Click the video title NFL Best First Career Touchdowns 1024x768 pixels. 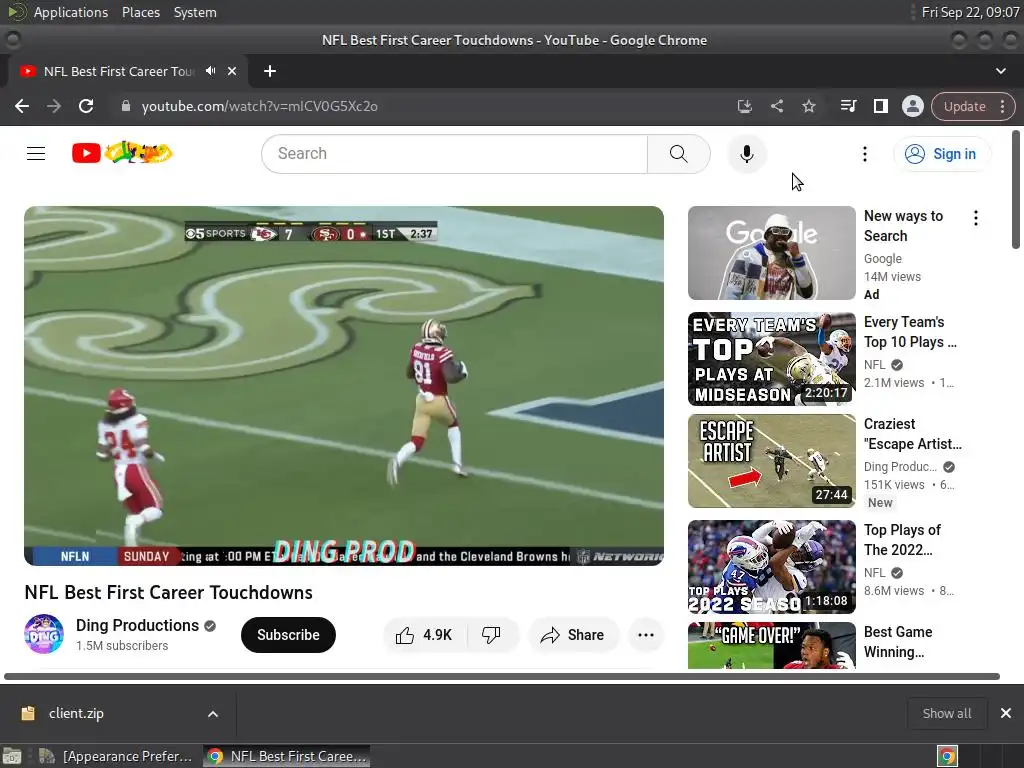point(168,592)
